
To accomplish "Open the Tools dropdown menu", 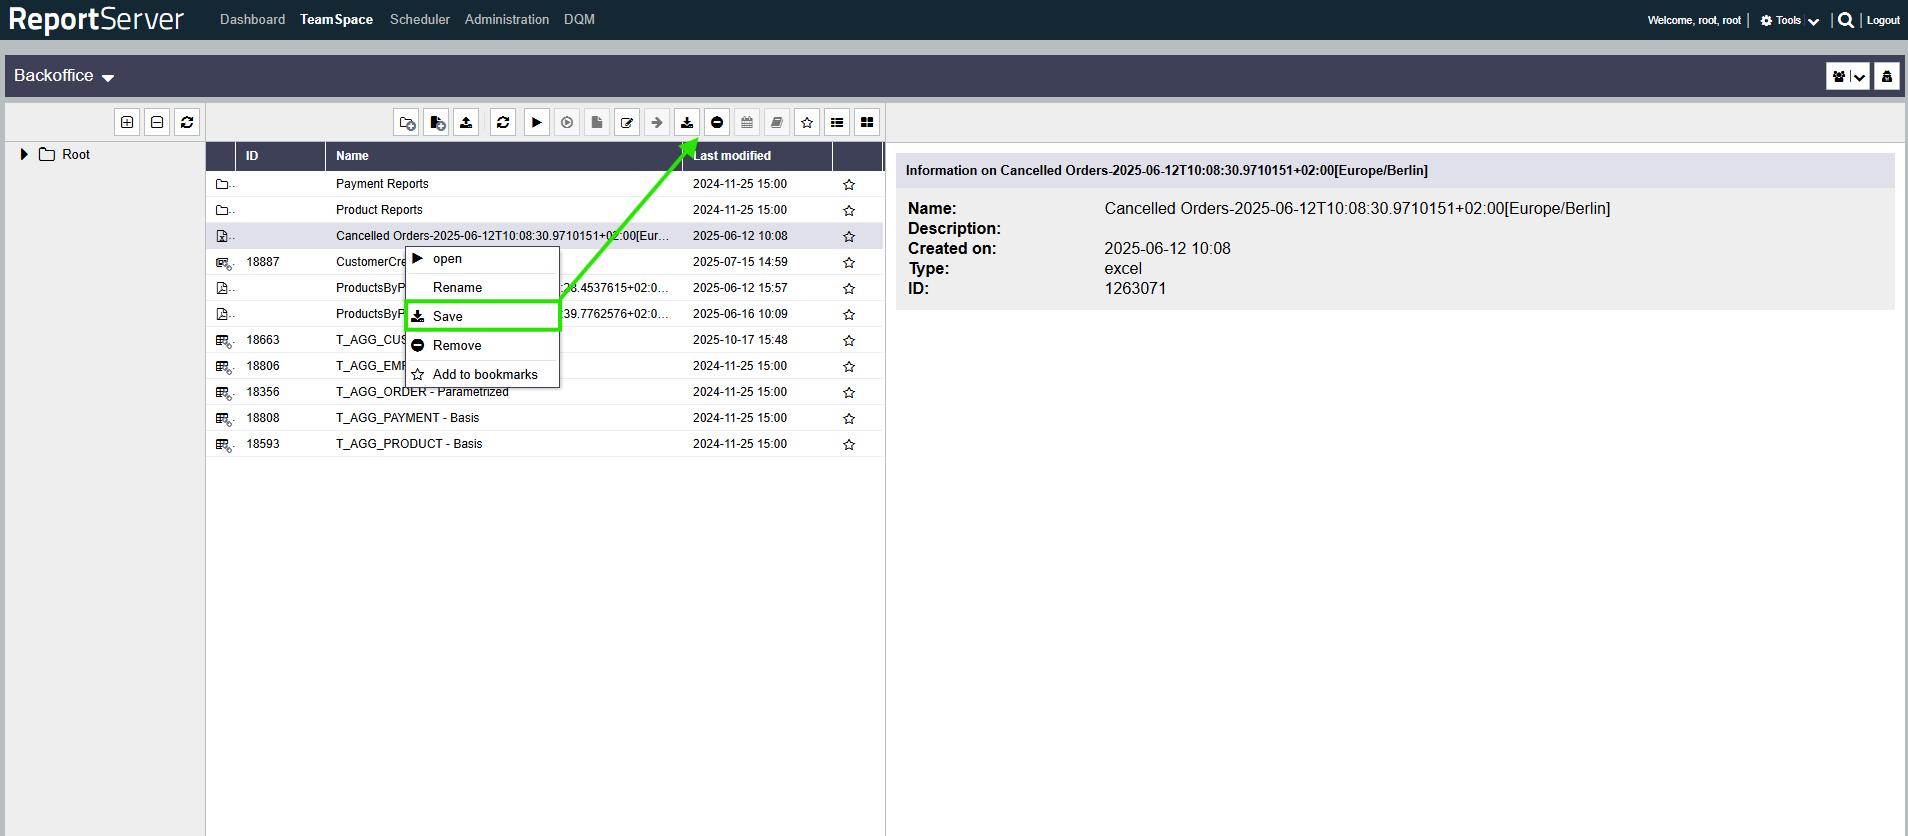I will [x=1789, y=20].
